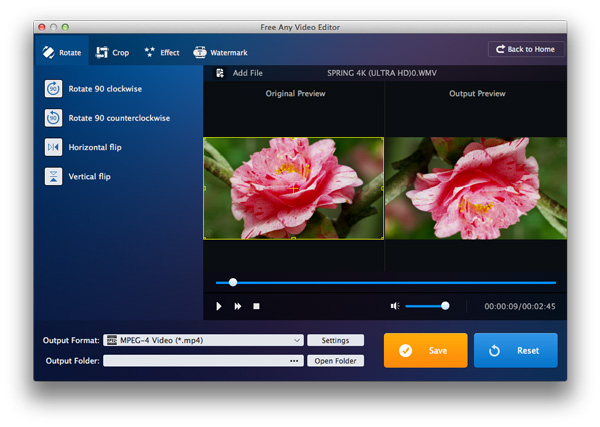
Task: Click the file name SPRING 4K (ULTRA HD)0.WMV
Action: coord(382,73)
